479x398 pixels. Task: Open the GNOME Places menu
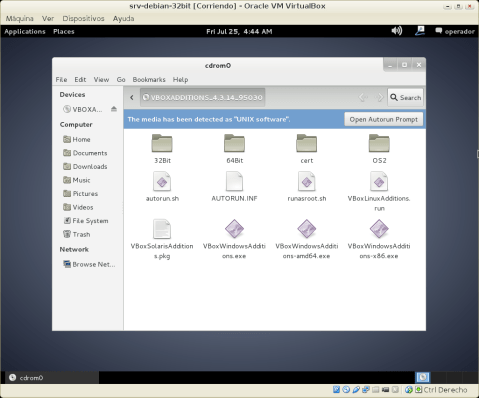point(64,31)
